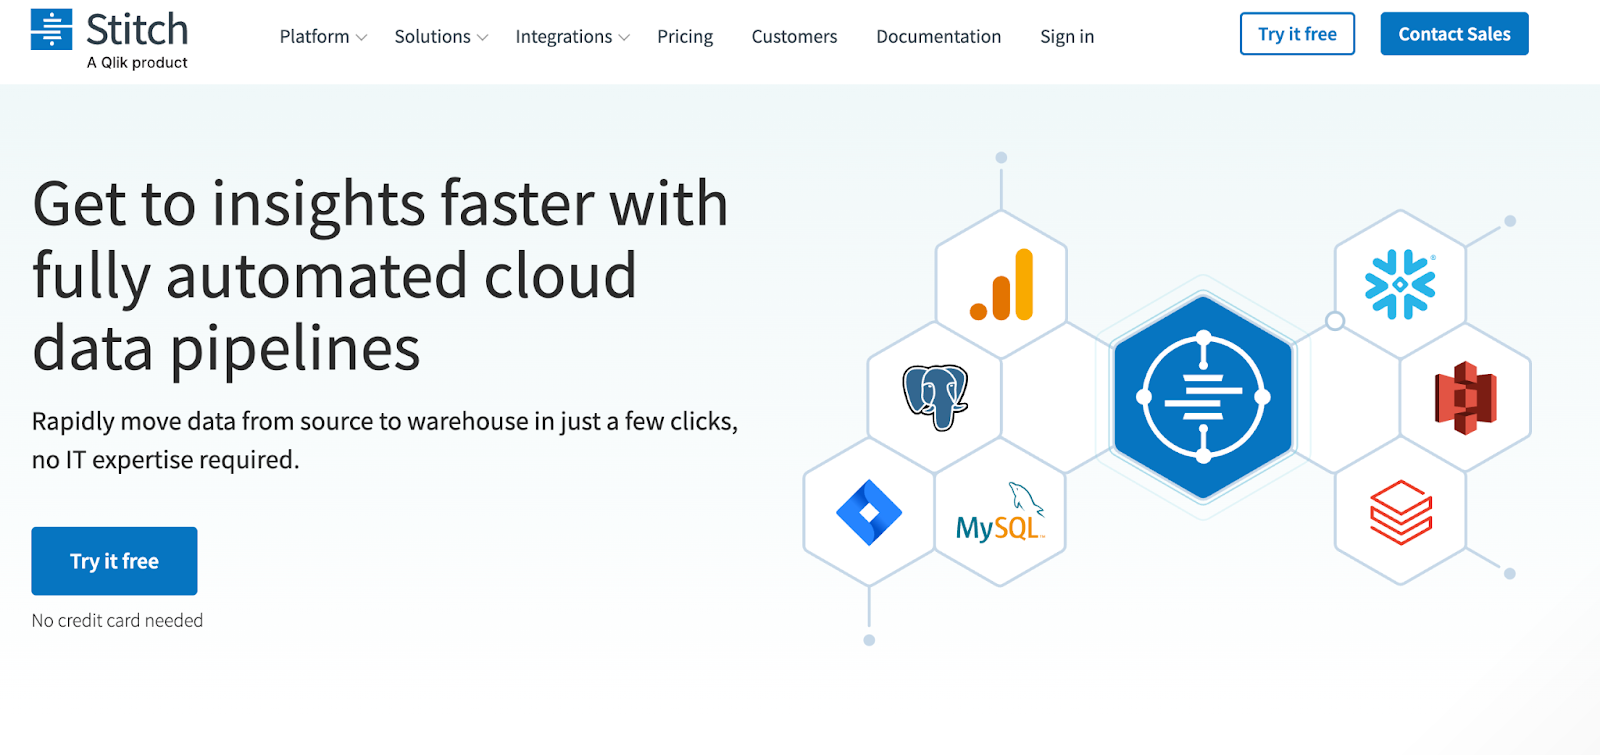Screen dimensions: 1600x755
Task: Click the Contact Sales button
Action: [1454, 34]
